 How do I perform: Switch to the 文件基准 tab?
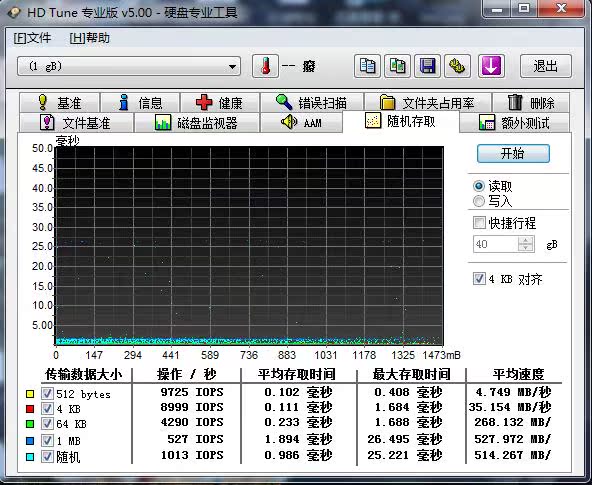tap(76, 122)
